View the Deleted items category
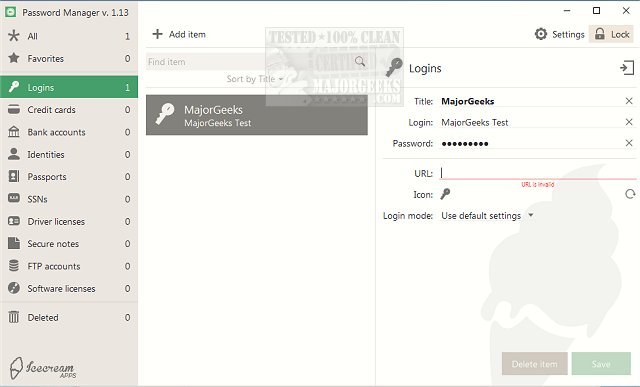The image size is (640, 387). click(x=69, y=317)
